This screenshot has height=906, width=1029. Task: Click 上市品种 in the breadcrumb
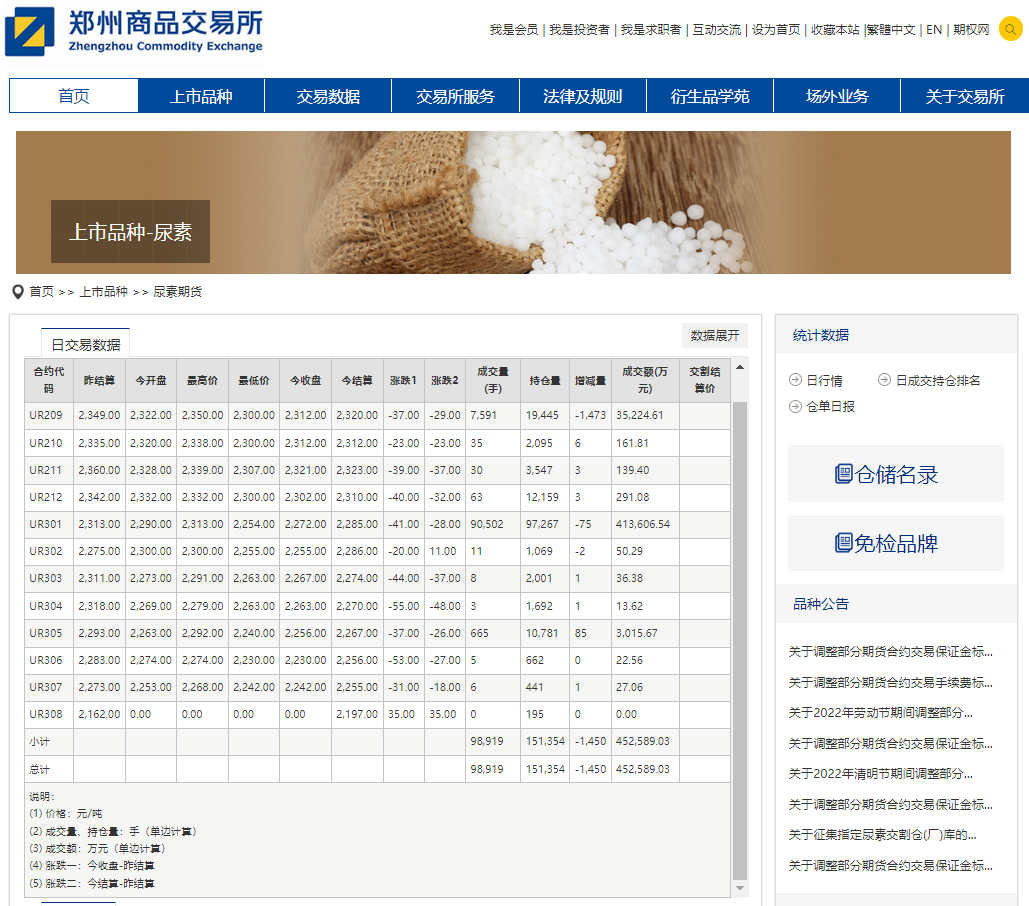tap(104, 291)
